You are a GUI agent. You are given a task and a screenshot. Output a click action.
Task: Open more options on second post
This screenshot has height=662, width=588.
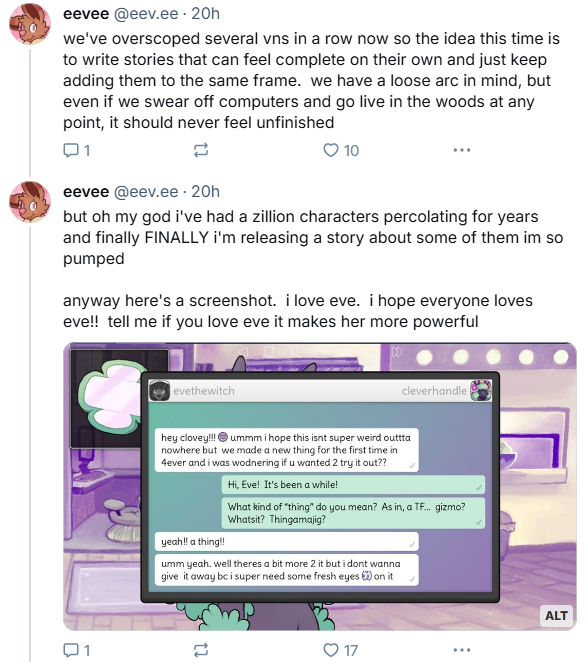462,650
